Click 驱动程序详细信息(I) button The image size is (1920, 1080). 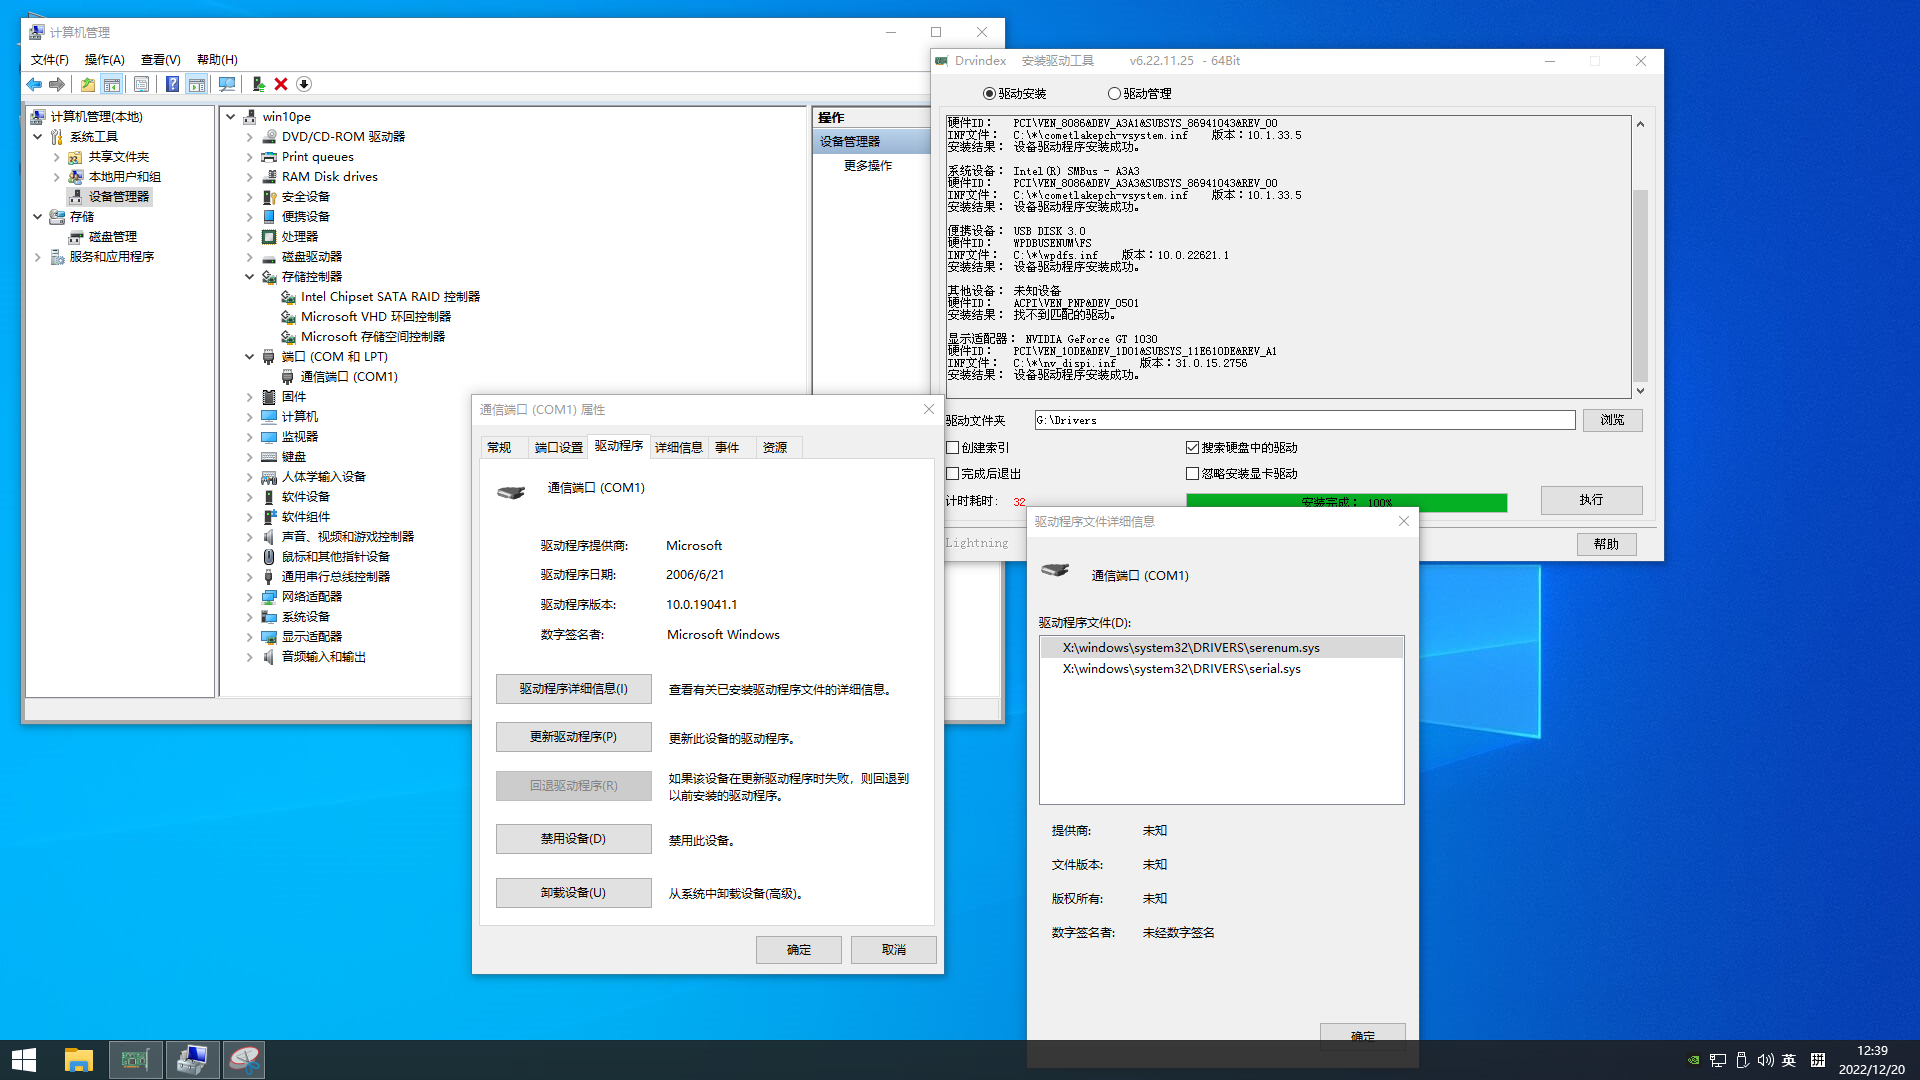[573, 689]
